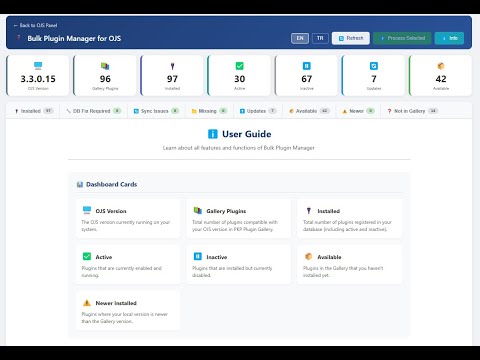The height and width of the screenshot is (360, 480).
Task: Click the plug icon on the Installed stat card
Action: pos(172,66)
